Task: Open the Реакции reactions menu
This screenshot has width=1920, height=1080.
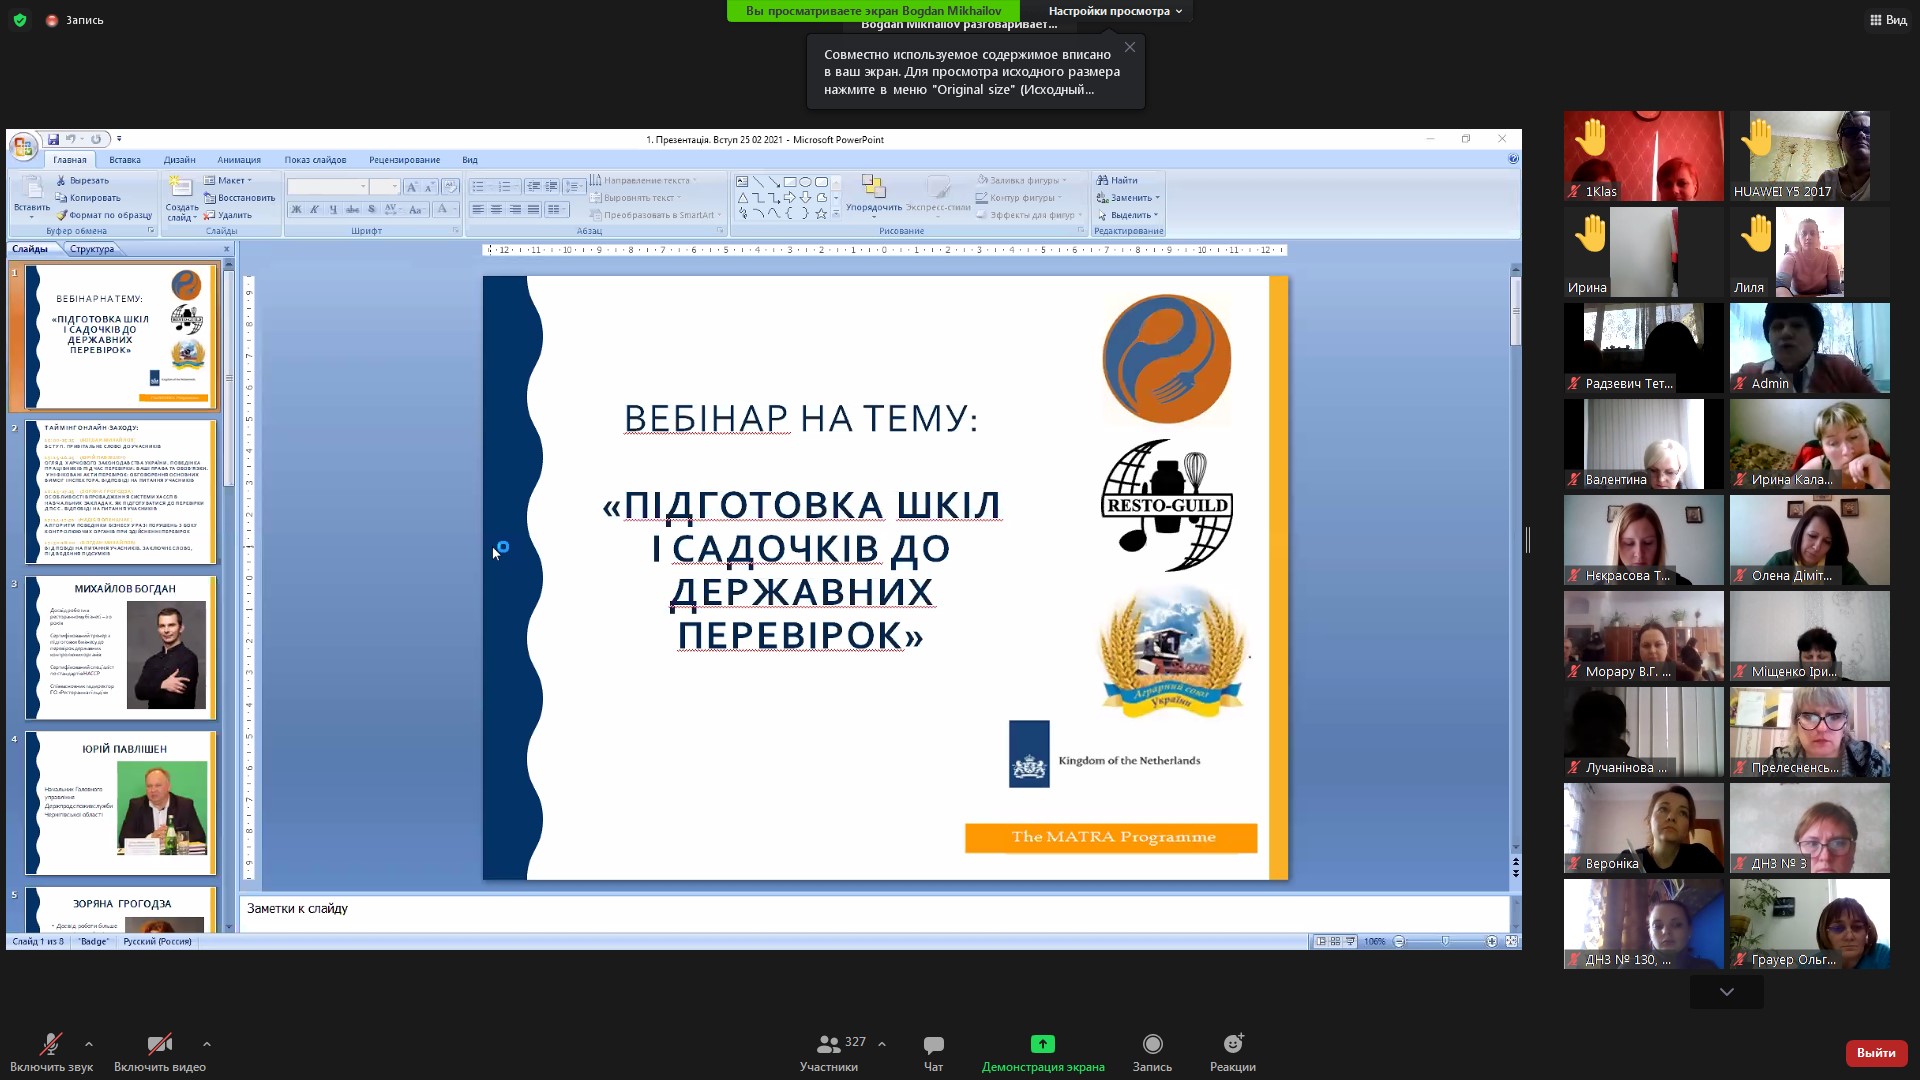Action: (x=1233, y=1052)
